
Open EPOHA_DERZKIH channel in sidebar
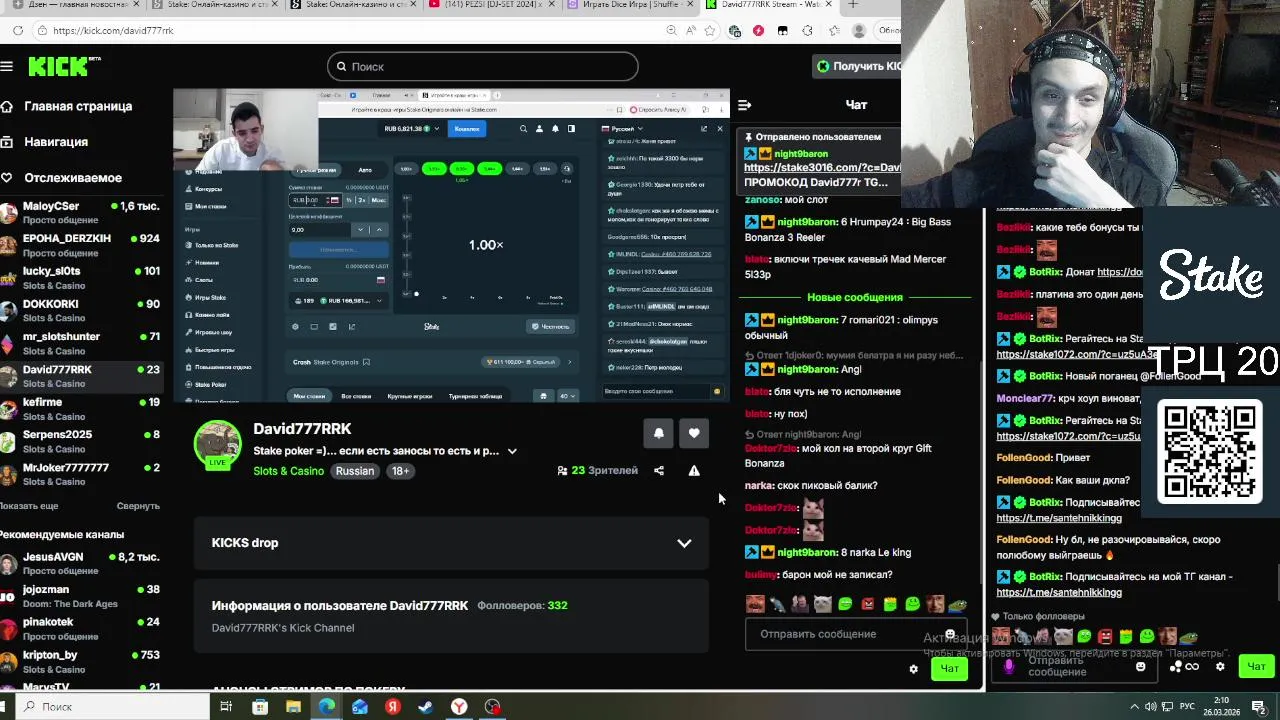click(80, 245)
